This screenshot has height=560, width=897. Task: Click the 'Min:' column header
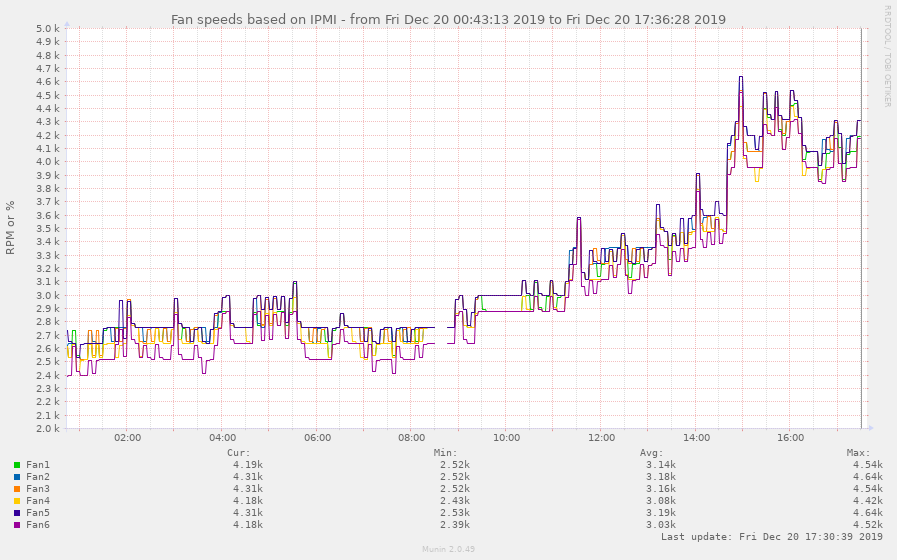pyautogui.click(x=446, y=452)
